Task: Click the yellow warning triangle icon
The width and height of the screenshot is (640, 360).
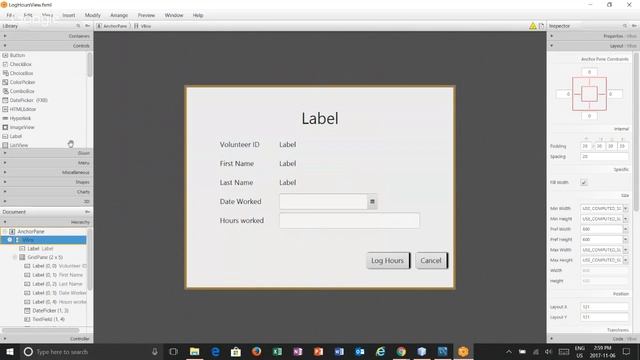Action: point(533,26)
